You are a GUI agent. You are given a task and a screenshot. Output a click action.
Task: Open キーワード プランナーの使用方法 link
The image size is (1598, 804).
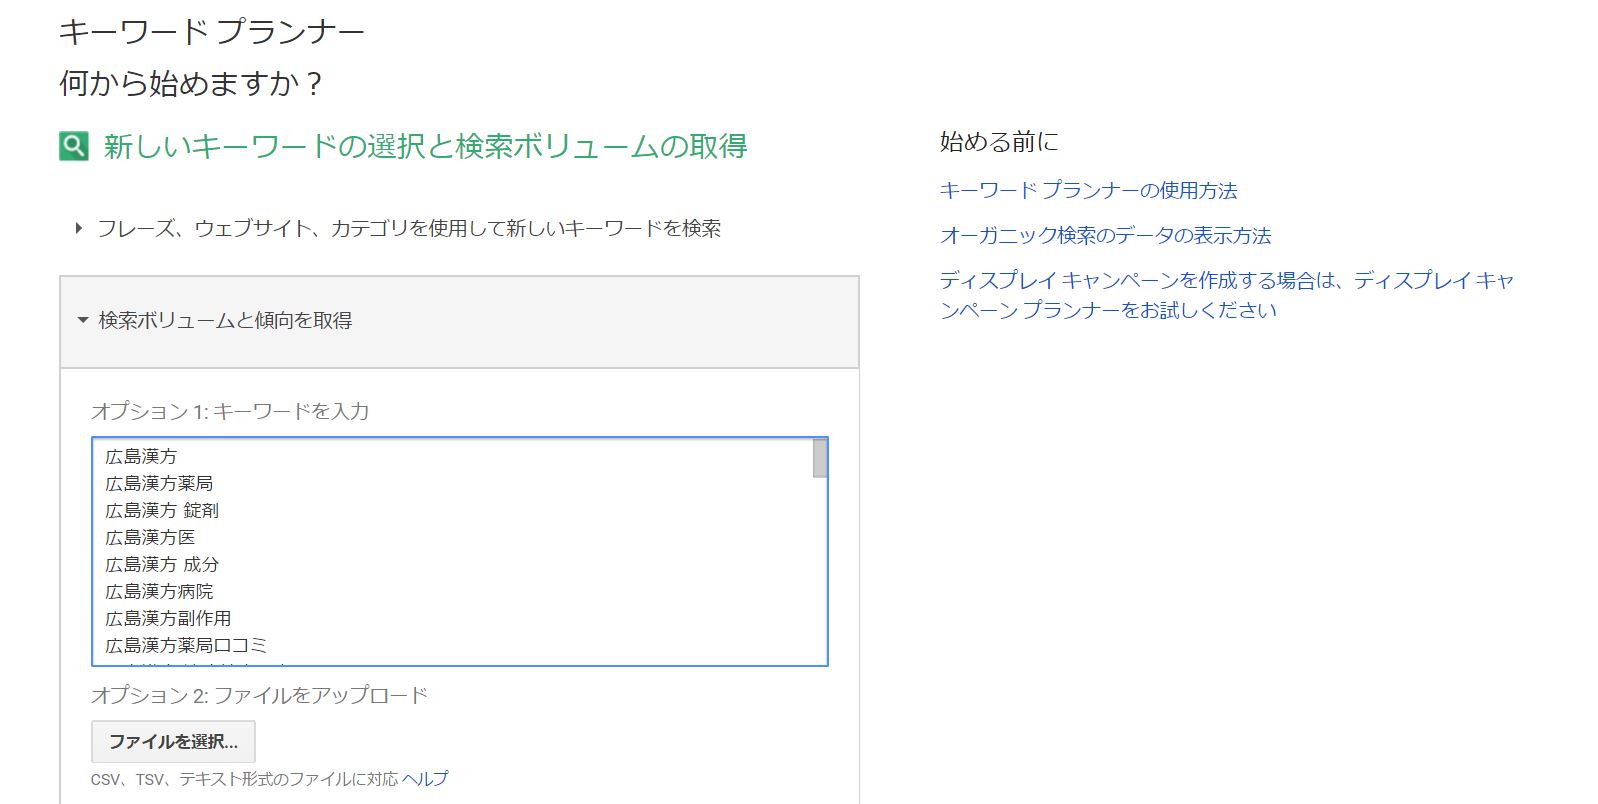click(1088, 190)
